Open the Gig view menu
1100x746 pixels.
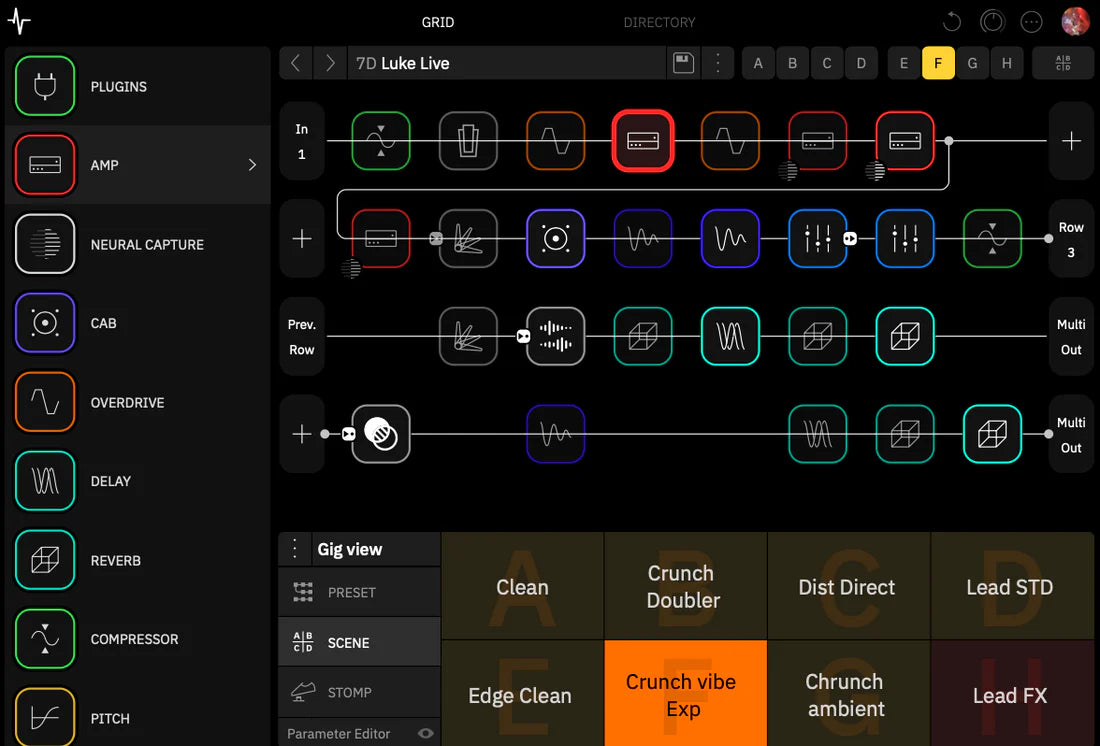point(295,548)
